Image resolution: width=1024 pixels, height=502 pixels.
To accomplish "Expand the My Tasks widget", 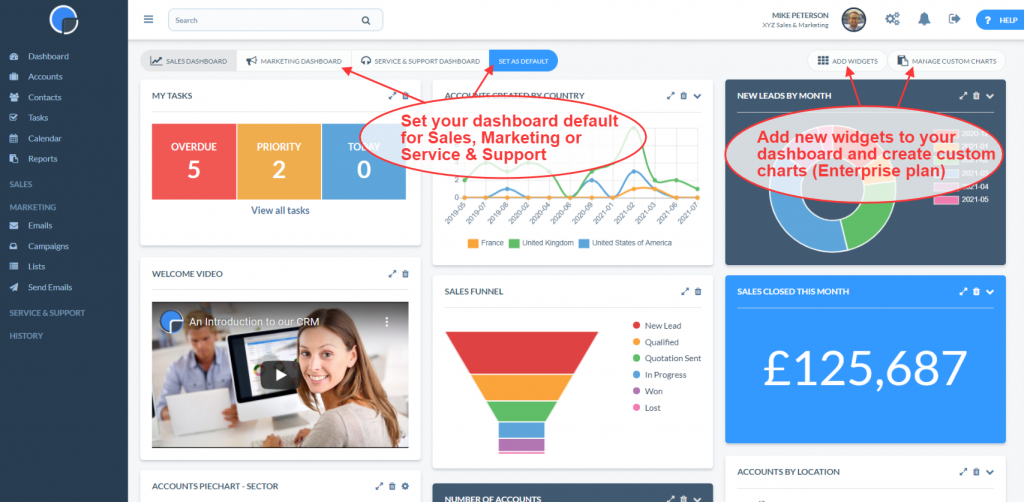I will tap(392, 95).
